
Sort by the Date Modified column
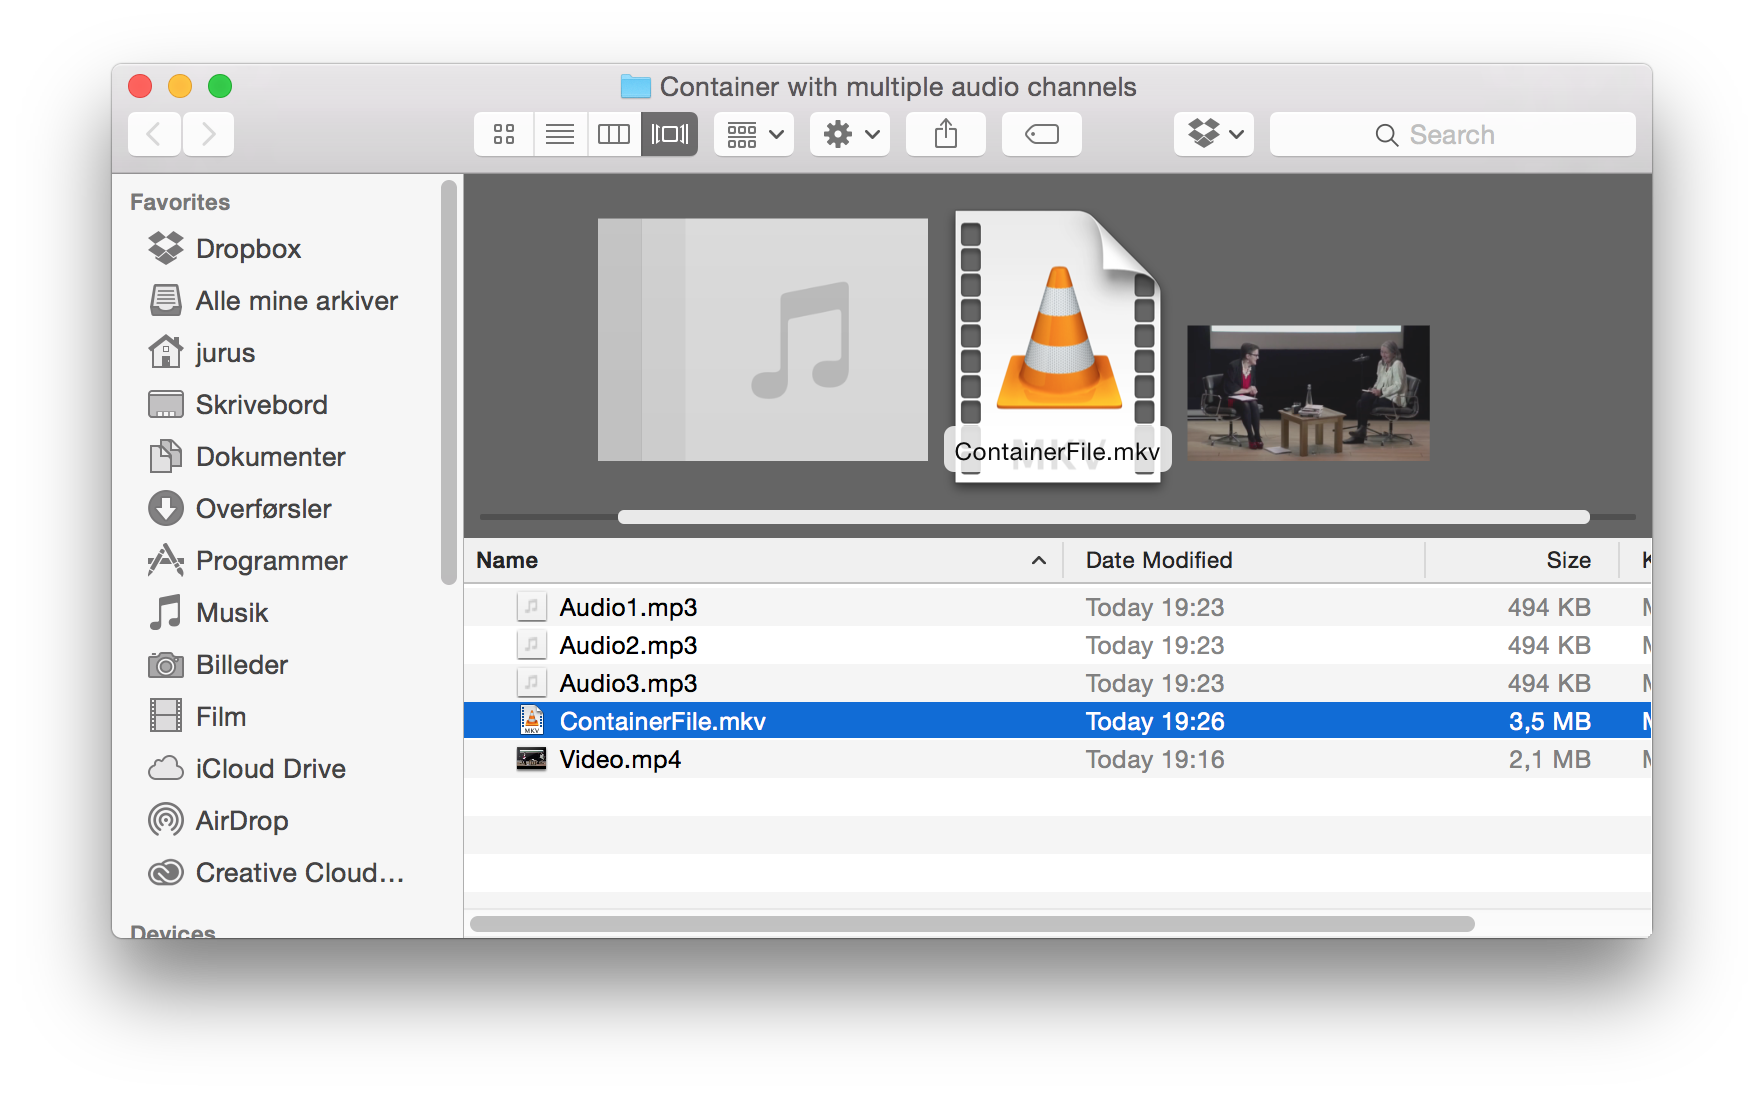click(x=1243, y=560)
